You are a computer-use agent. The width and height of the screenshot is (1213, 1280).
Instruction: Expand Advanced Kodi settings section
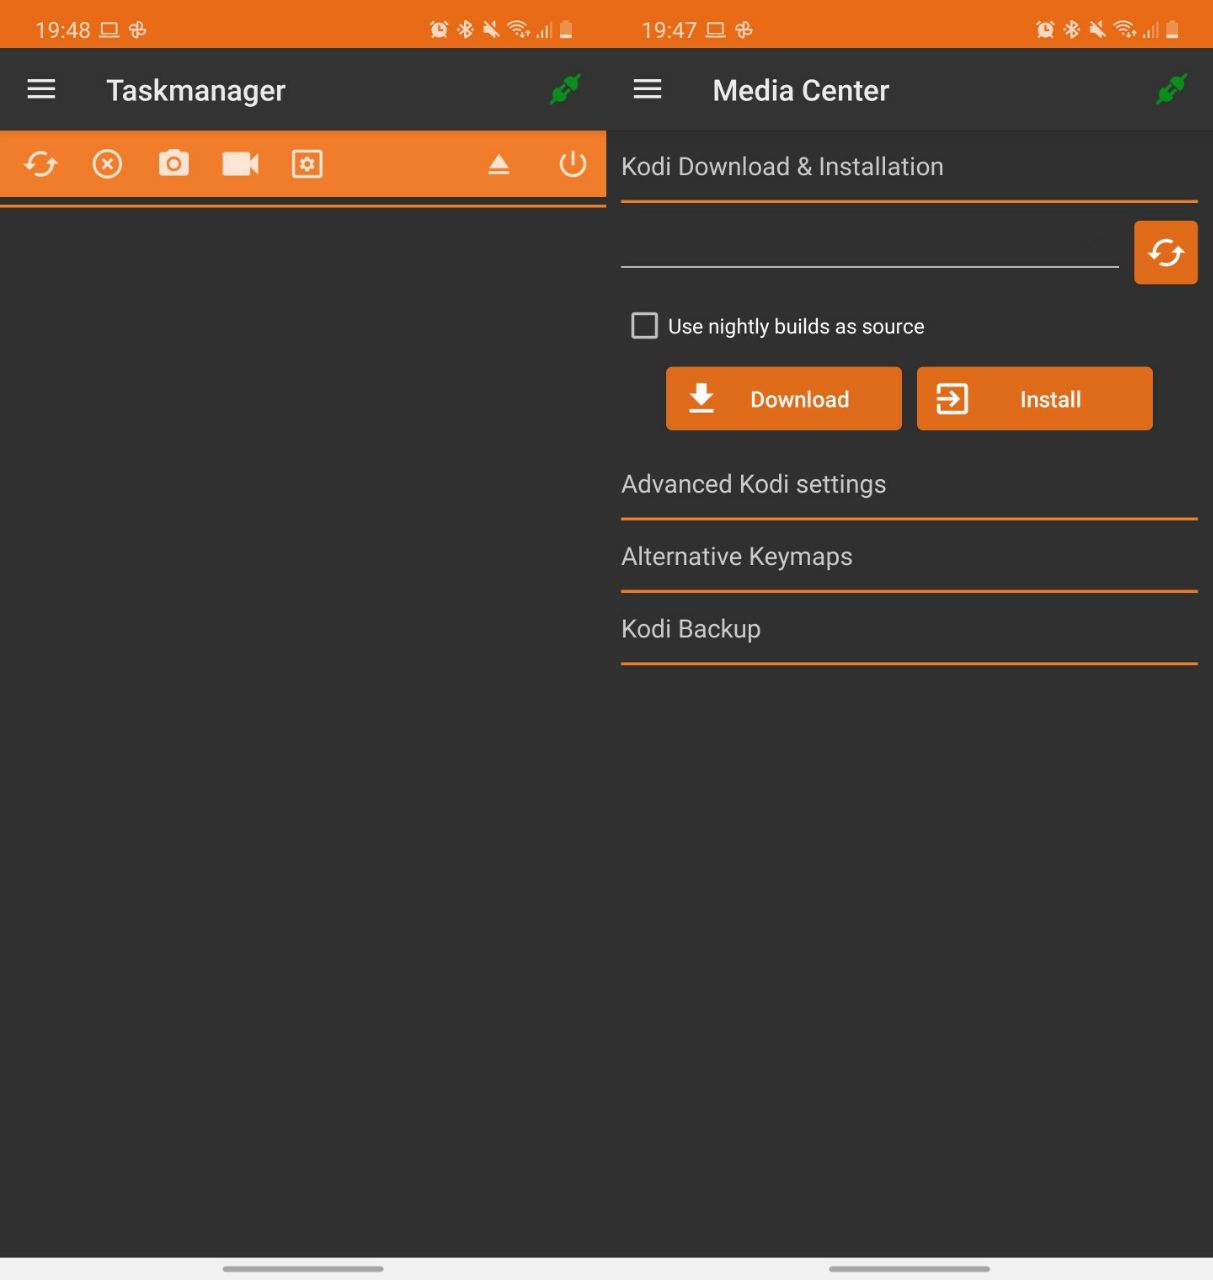click(909, 485)
